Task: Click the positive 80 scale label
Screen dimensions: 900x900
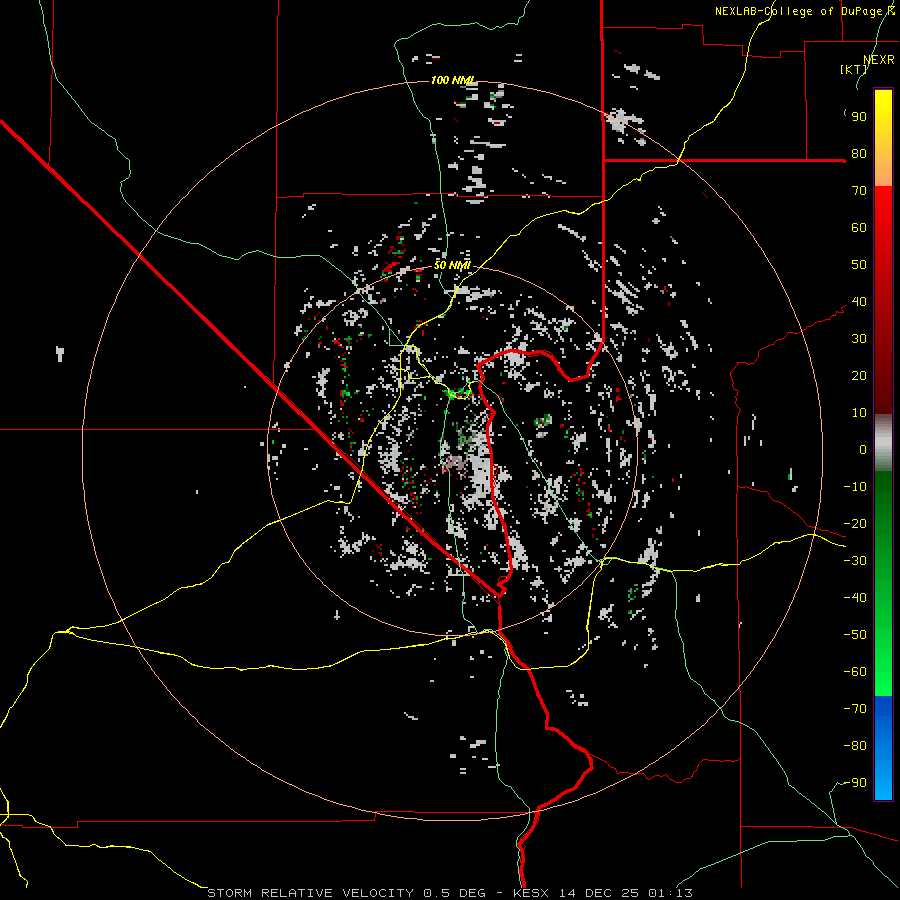Action: click(859, 154)
